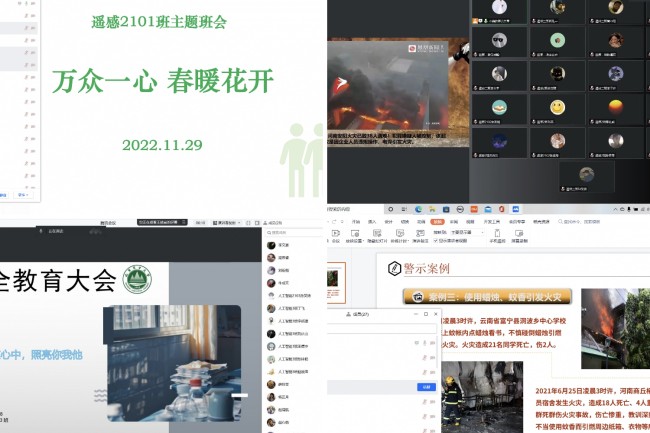Click the pen icon beside 警示案例
The height and width of the screenshot is (433, 650).
[x=392, y=268]
